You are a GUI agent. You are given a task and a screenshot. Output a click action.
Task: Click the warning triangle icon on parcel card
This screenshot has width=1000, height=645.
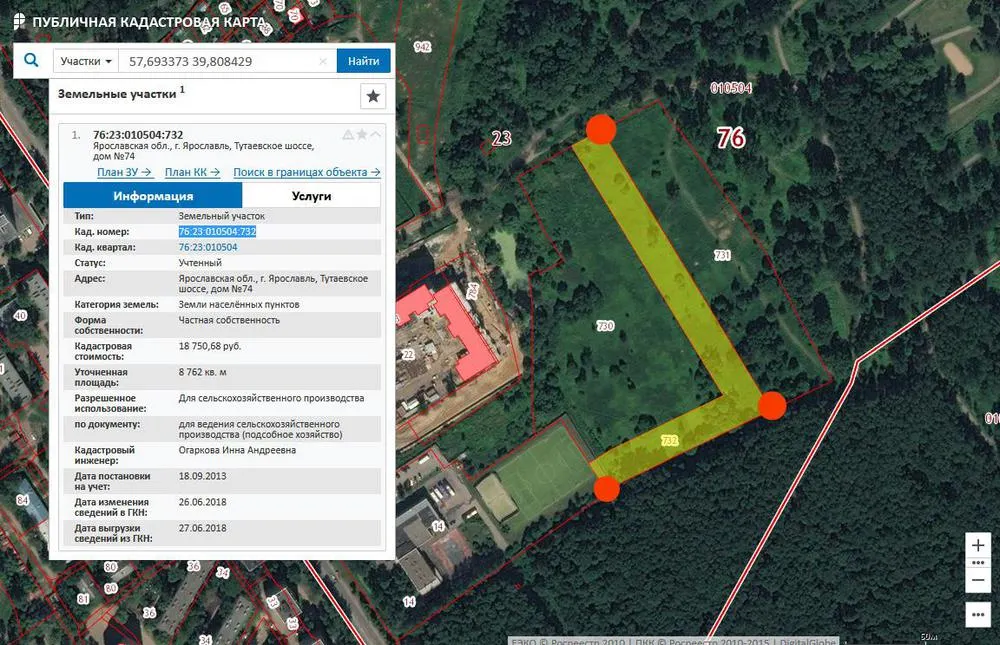(x=348, y=135)
